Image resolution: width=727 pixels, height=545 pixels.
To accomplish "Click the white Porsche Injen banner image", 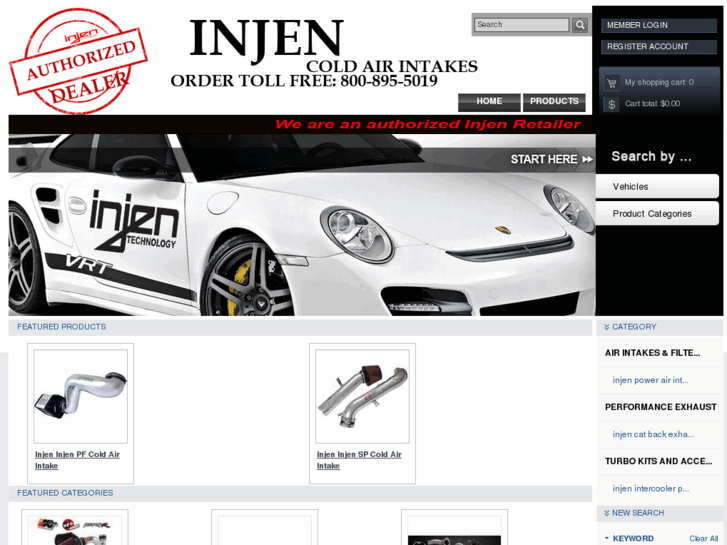I will click(302, 225).
